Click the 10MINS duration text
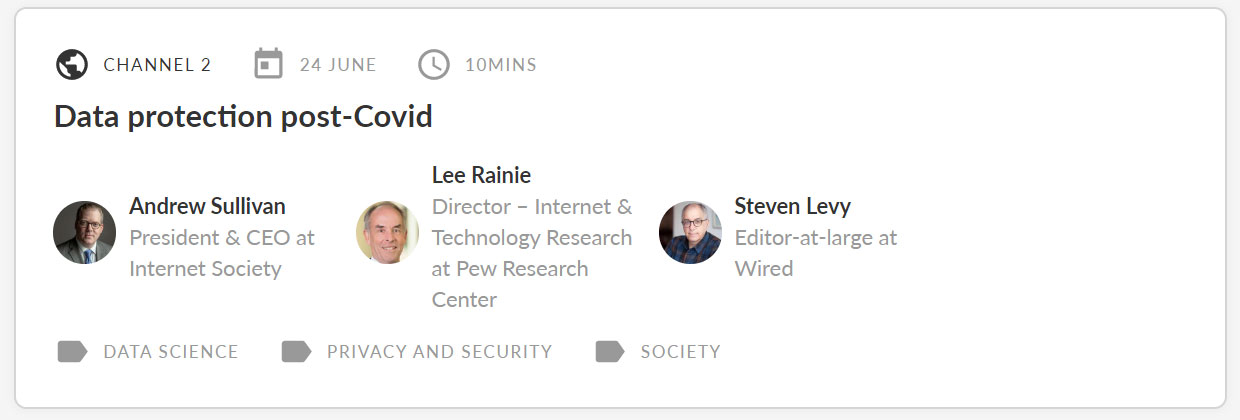Screen dimensions: 1240x420 [x=501, y=65]
